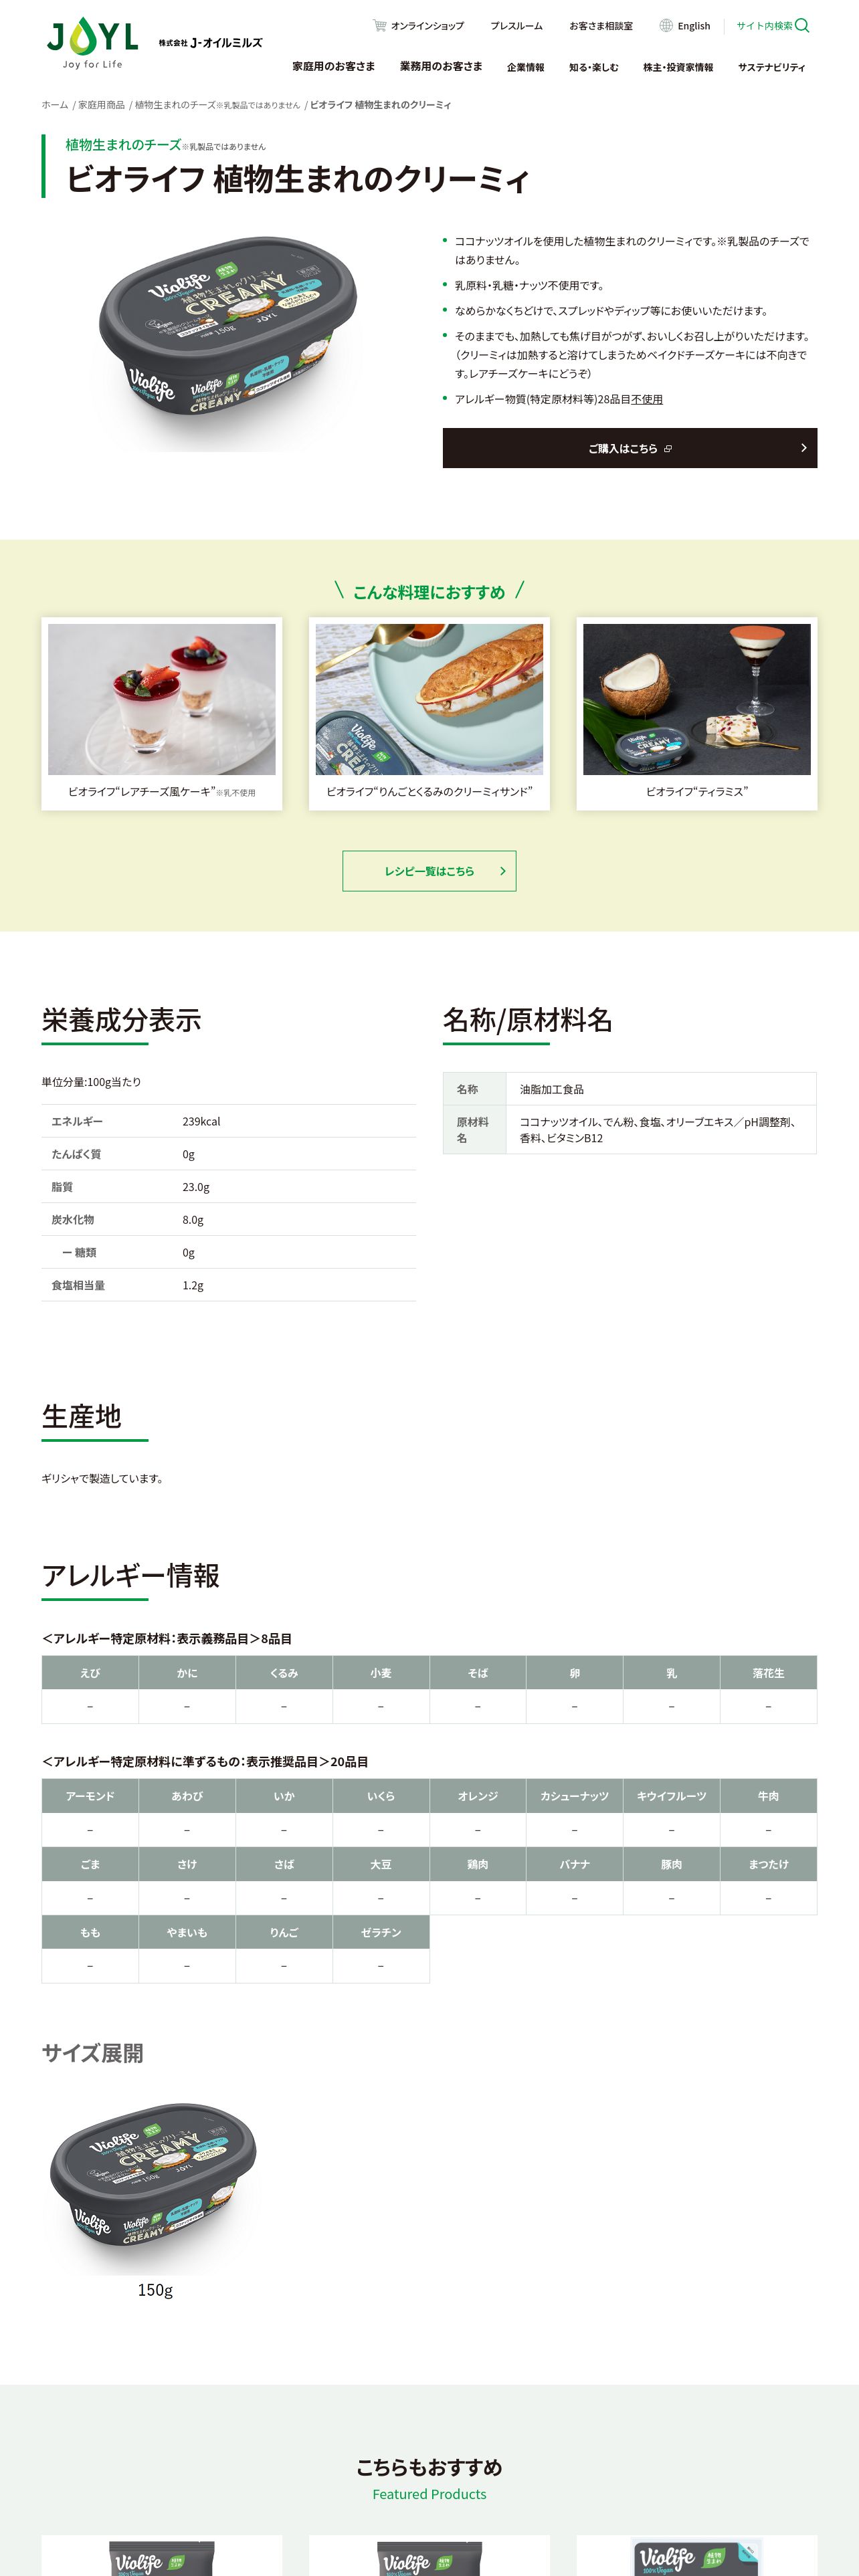Open the サステナビリティ menu
859x2576 pixels.
771,67
